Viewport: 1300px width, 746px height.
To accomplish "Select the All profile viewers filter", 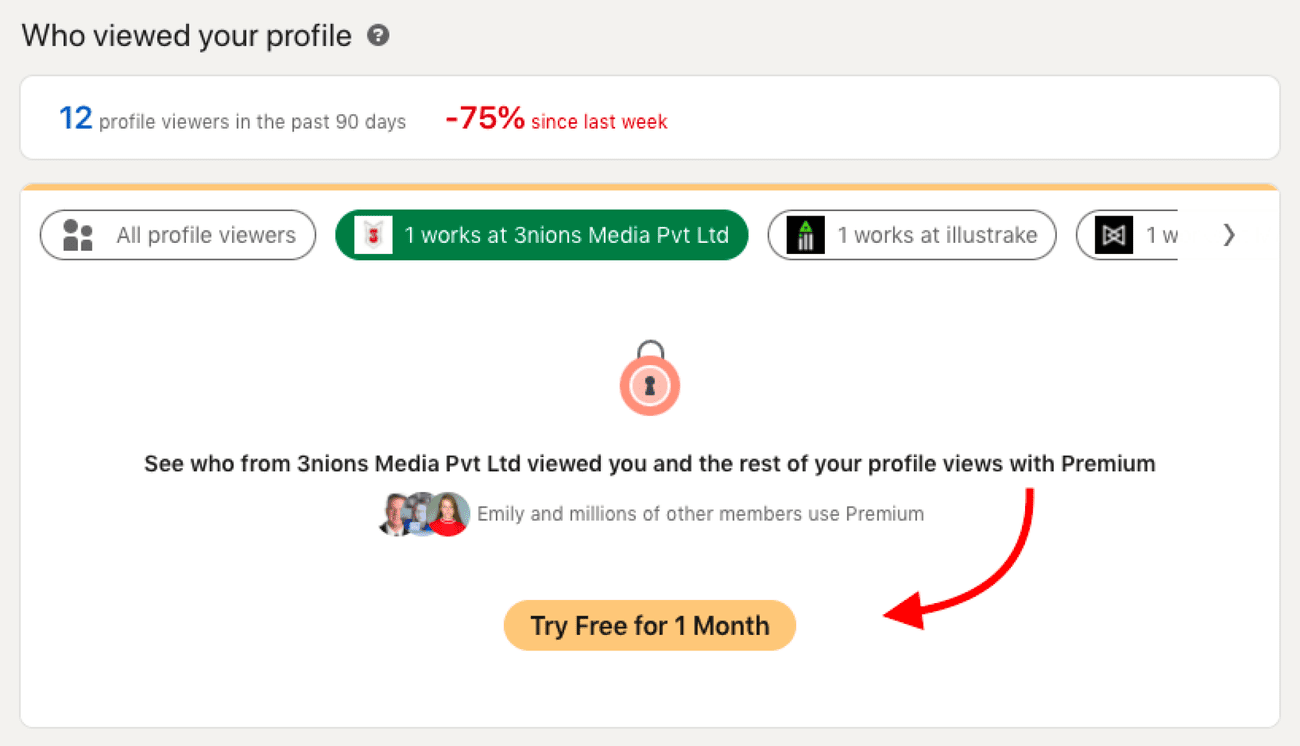I will tap(178, 236).
